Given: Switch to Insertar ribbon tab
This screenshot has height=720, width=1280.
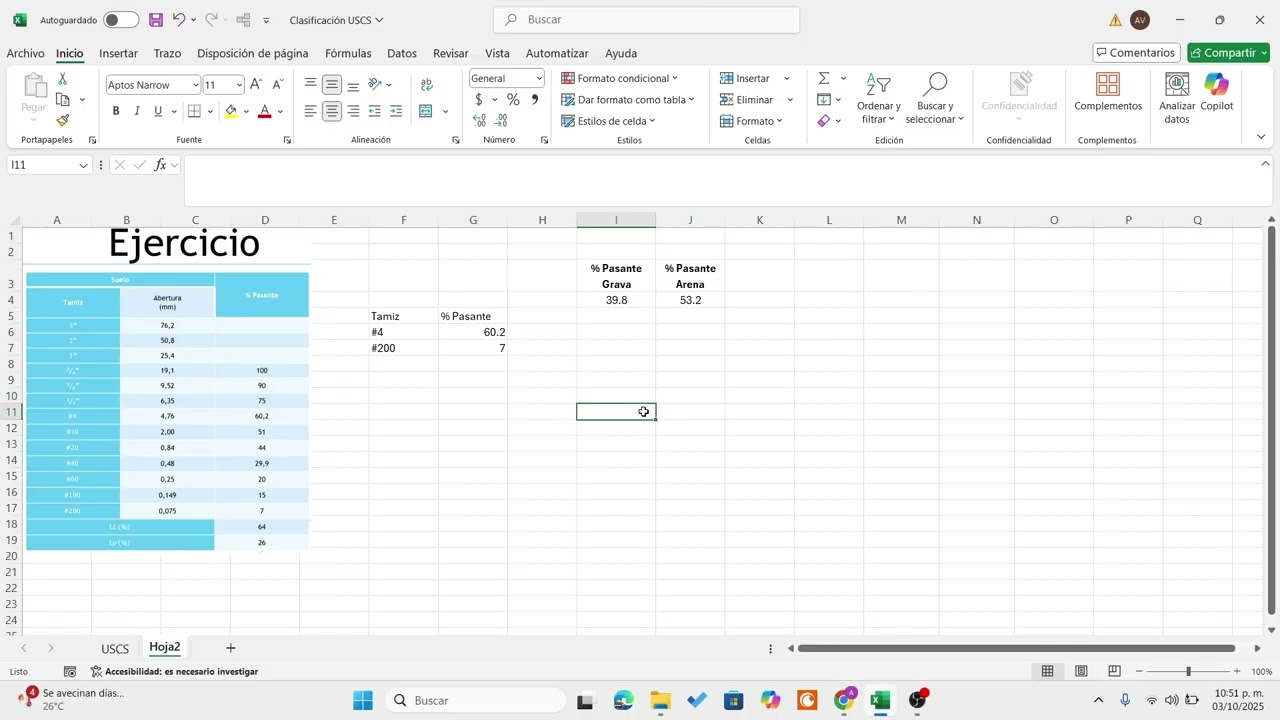Looking at the screenshot, I should tap(118, 53).
